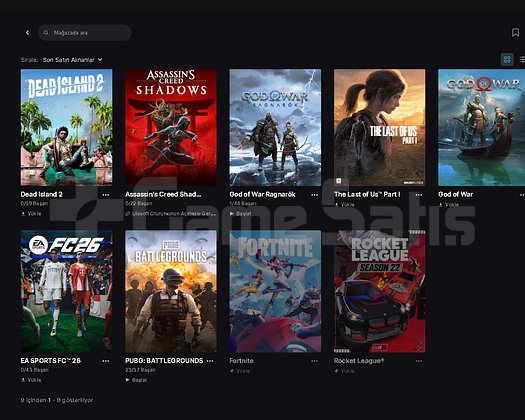Click 'Yükle' under Dead Island 2
The width and height of the screenshot is (525, 420).
[31, 213]
